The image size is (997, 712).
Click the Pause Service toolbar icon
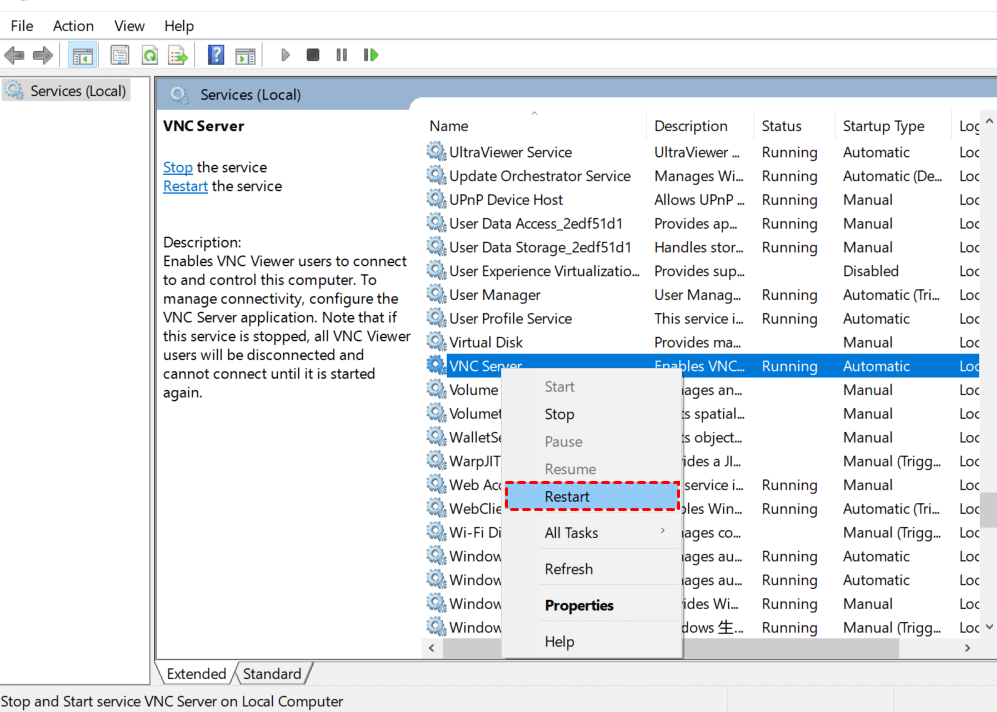coord(341,55)
